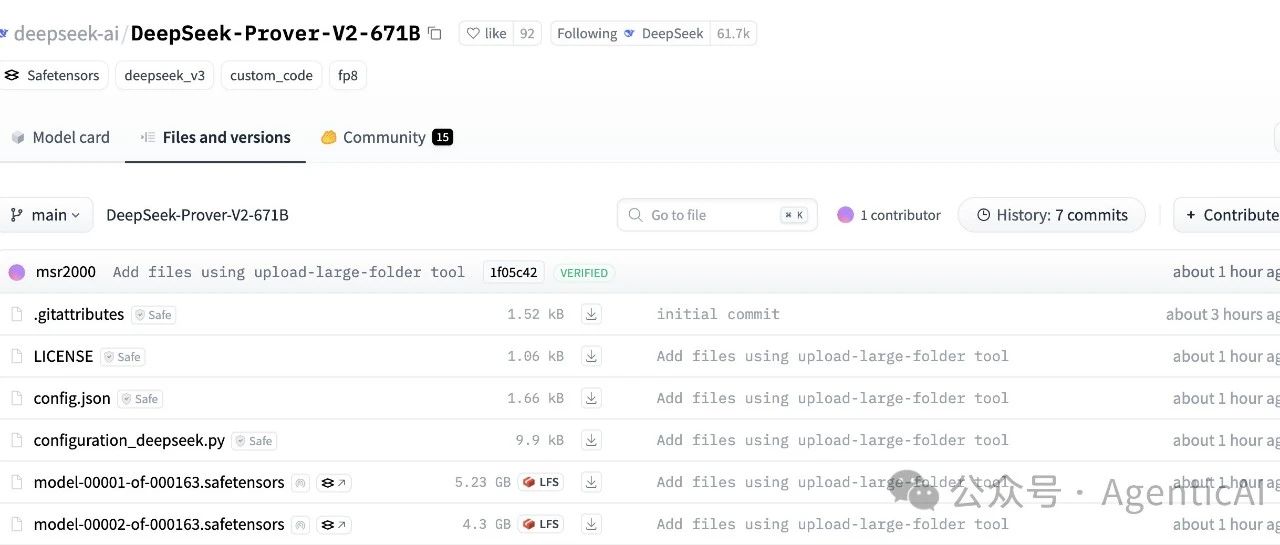The width and height of the screenshot is (1280, 545).
Task: Open commit hash 1f05c42
Action: pos(513,272)
